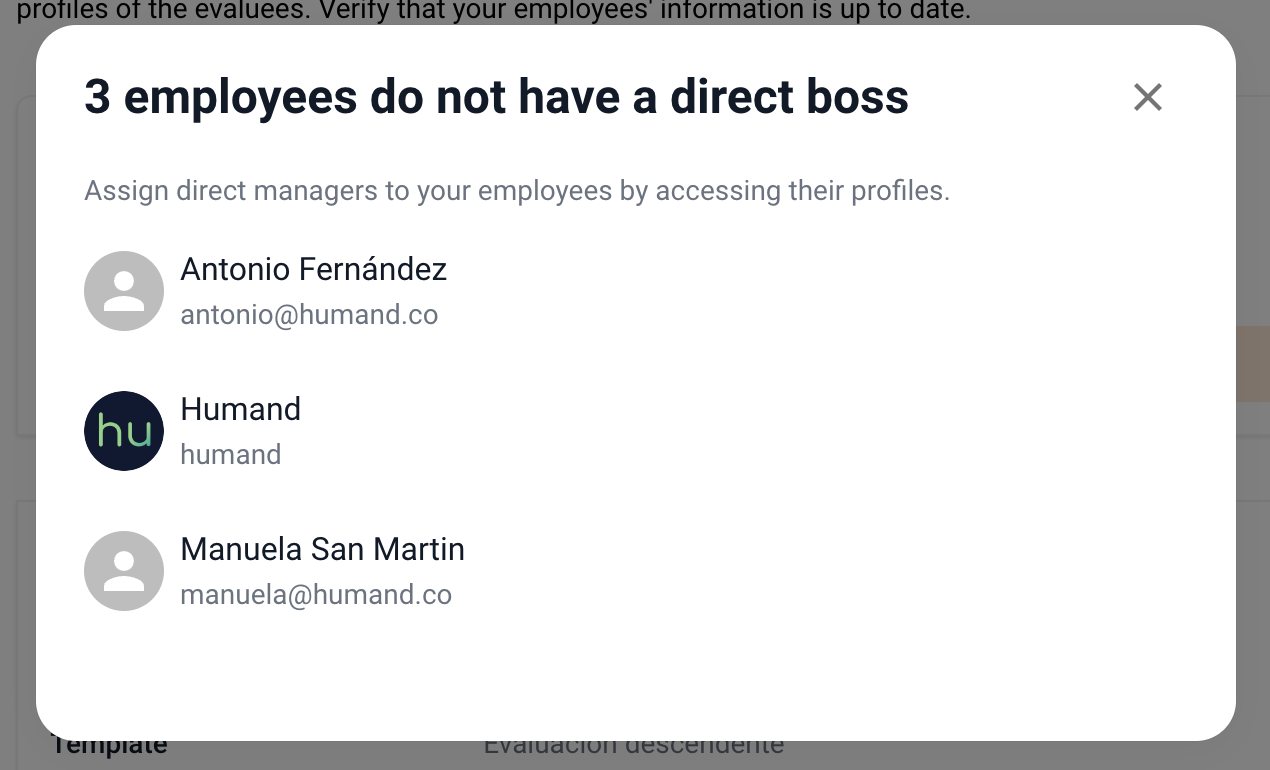Click the partially hidden orange button behind dialog
Image resolution: width=1270 pixels, height=770 pixels.
coord(1252,364)
